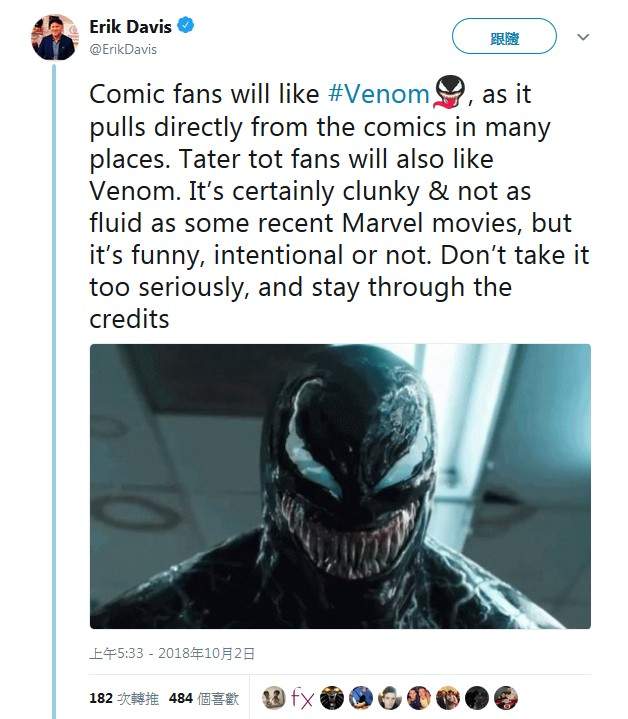Click the dark avatar second from right
Screen dimensions: 628x719
pyautogui.click(x=478, y=696)
